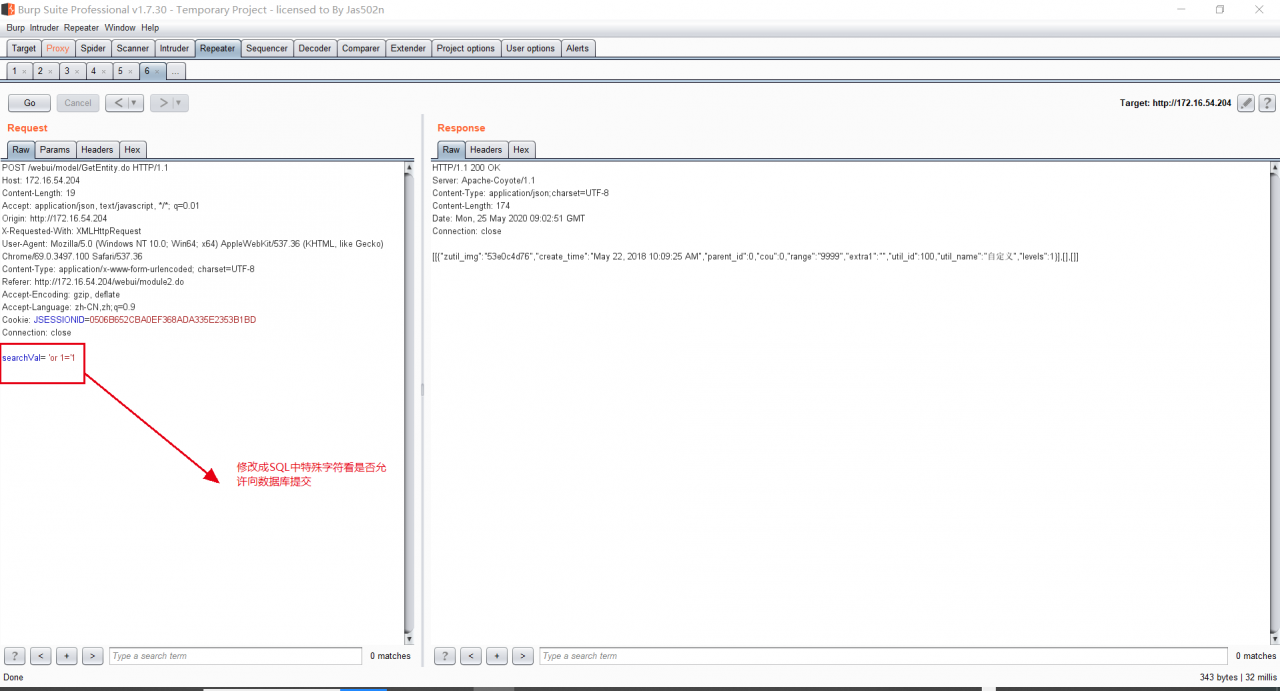Click the response pane vertical scrollbar
The height and width of the screenshot is (691, 1280).
point(1274,402)
